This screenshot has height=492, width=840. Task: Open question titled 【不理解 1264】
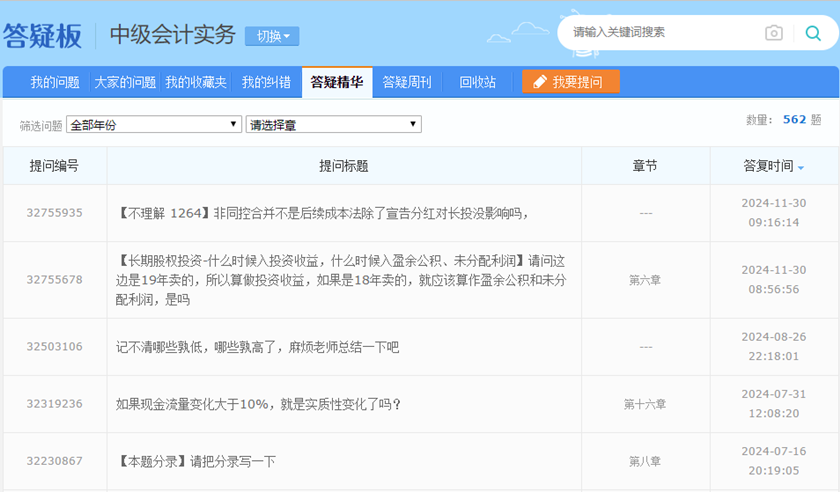tap(322, 213)
